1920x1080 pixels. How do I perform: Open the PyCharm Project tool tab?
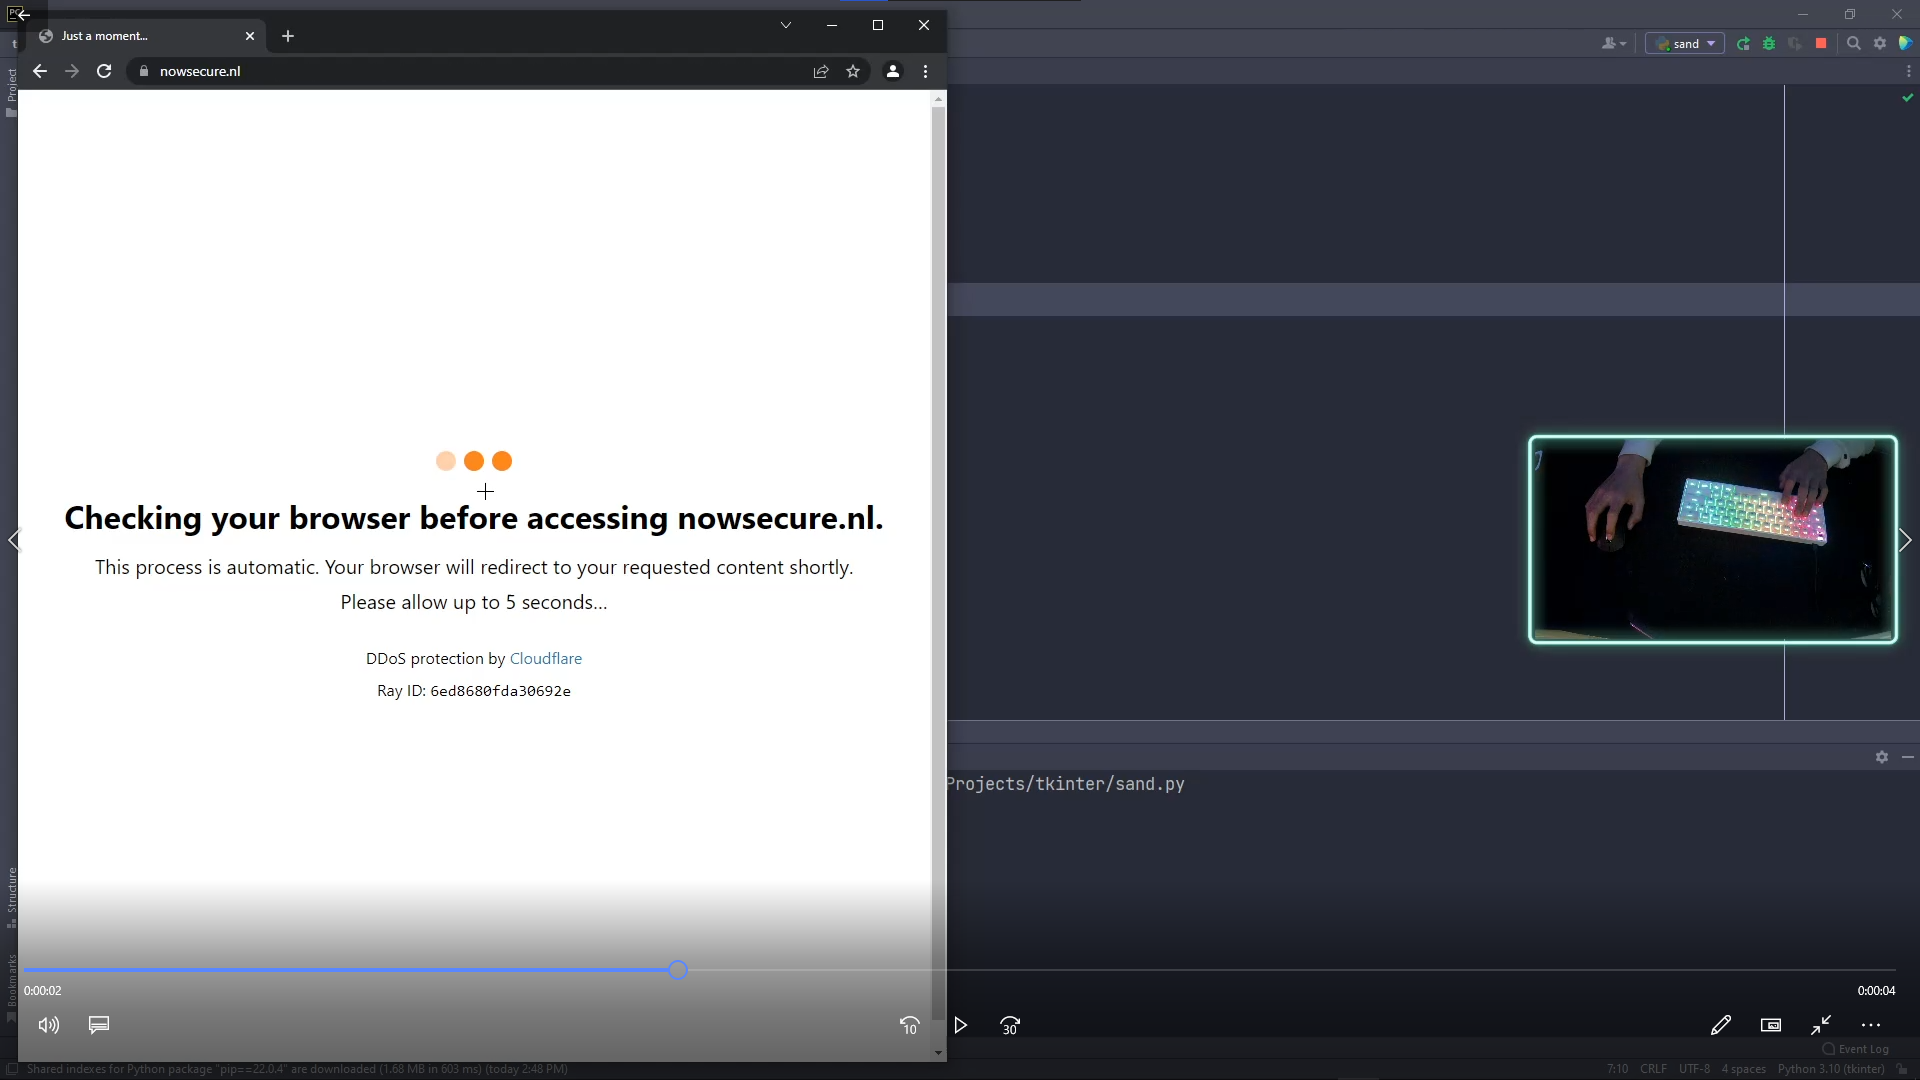click(x=11, y=92)
